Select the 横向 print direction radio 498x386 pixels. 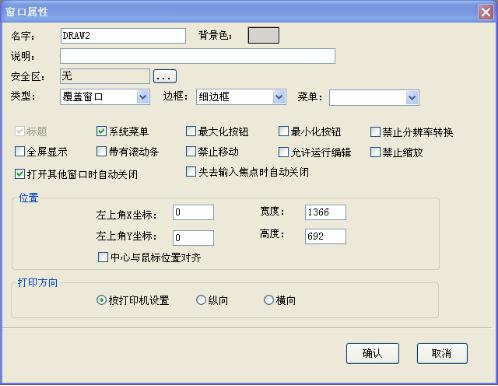click(269, 300)
